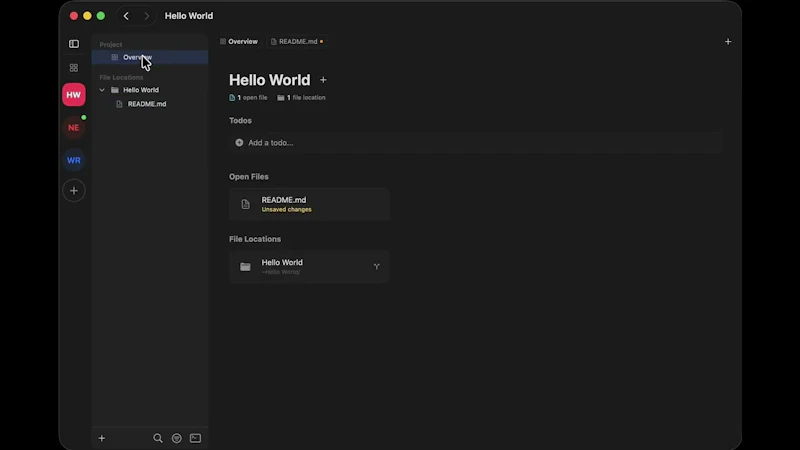Click folder icon on Hello World card

click(245, 267)
